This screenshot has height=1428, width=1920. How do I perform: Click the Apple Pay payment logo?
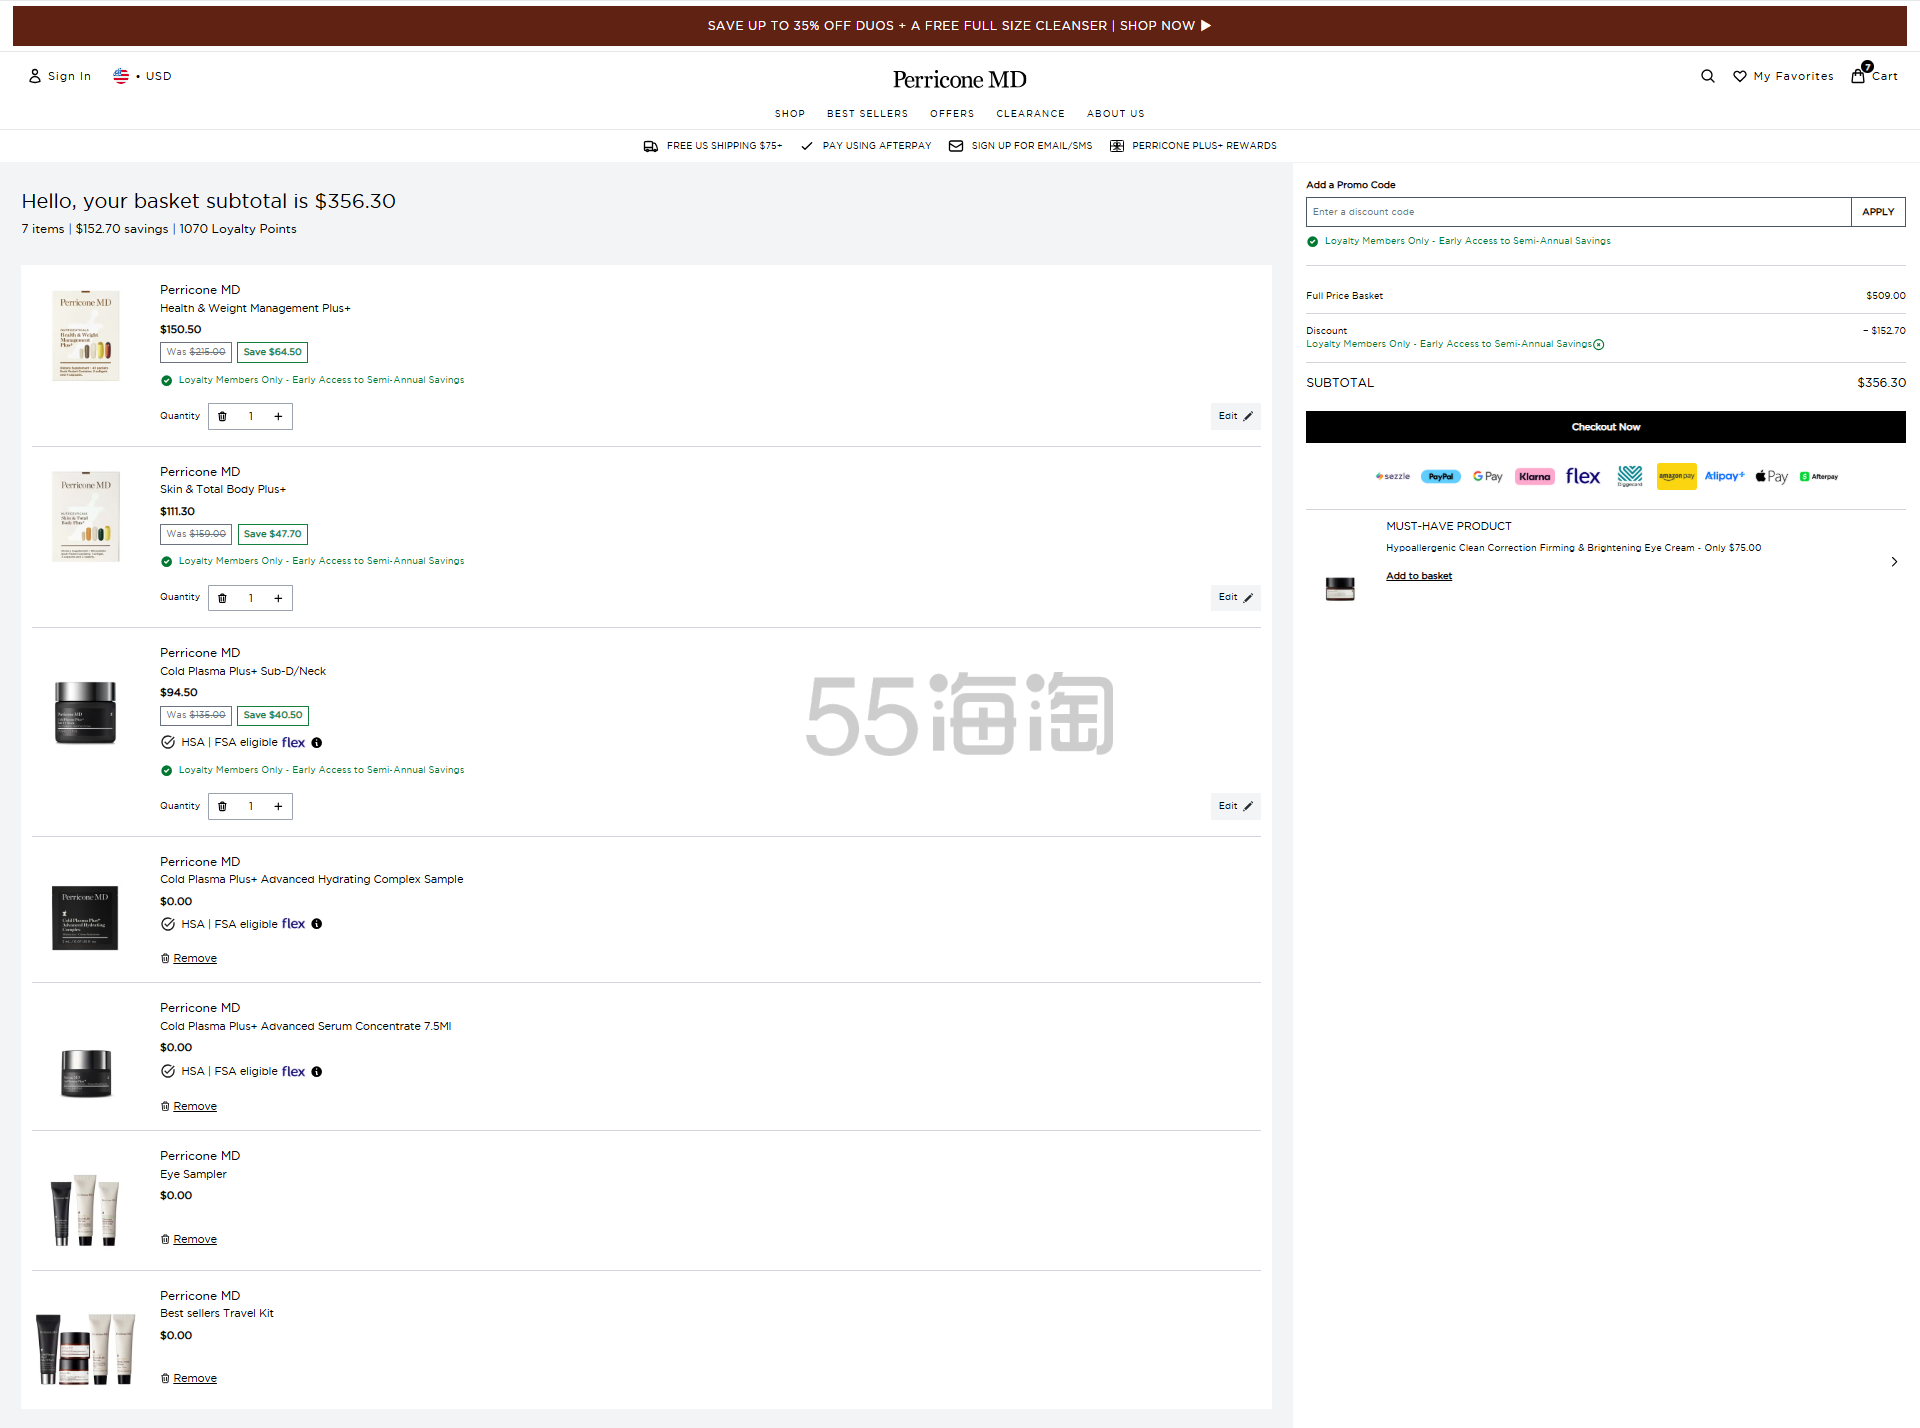[x=1772, y=477]
